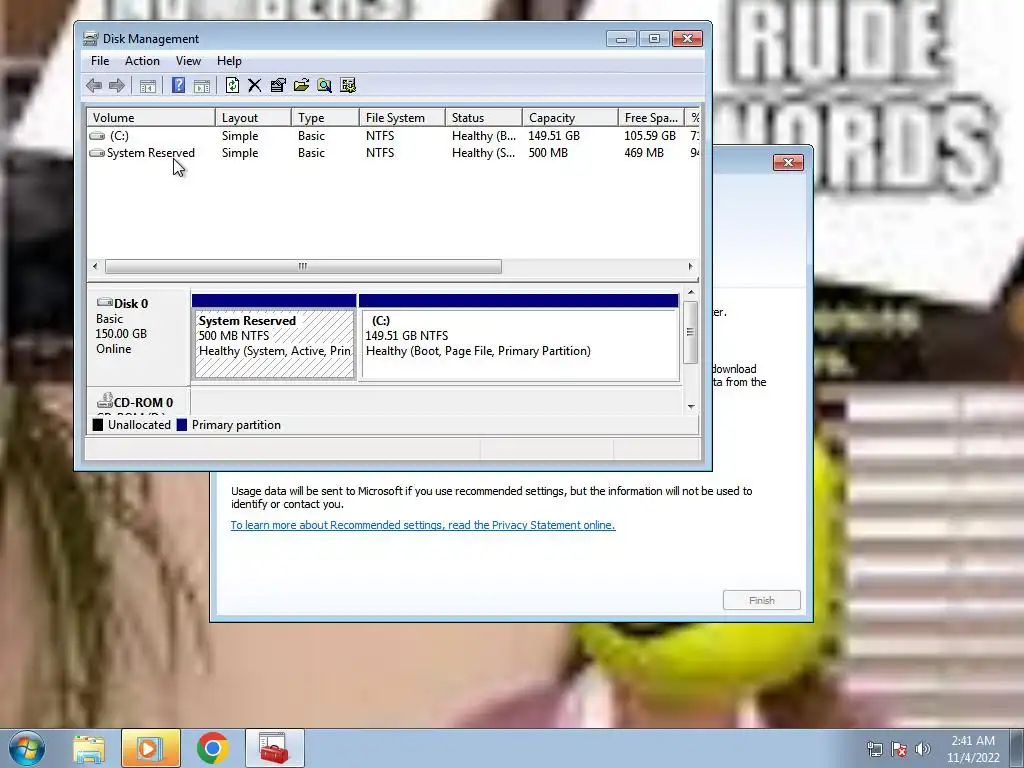The width and height of the screenshot is (1024, 768).
Task: Sort by the Layout column header
Action: [253, 118]
